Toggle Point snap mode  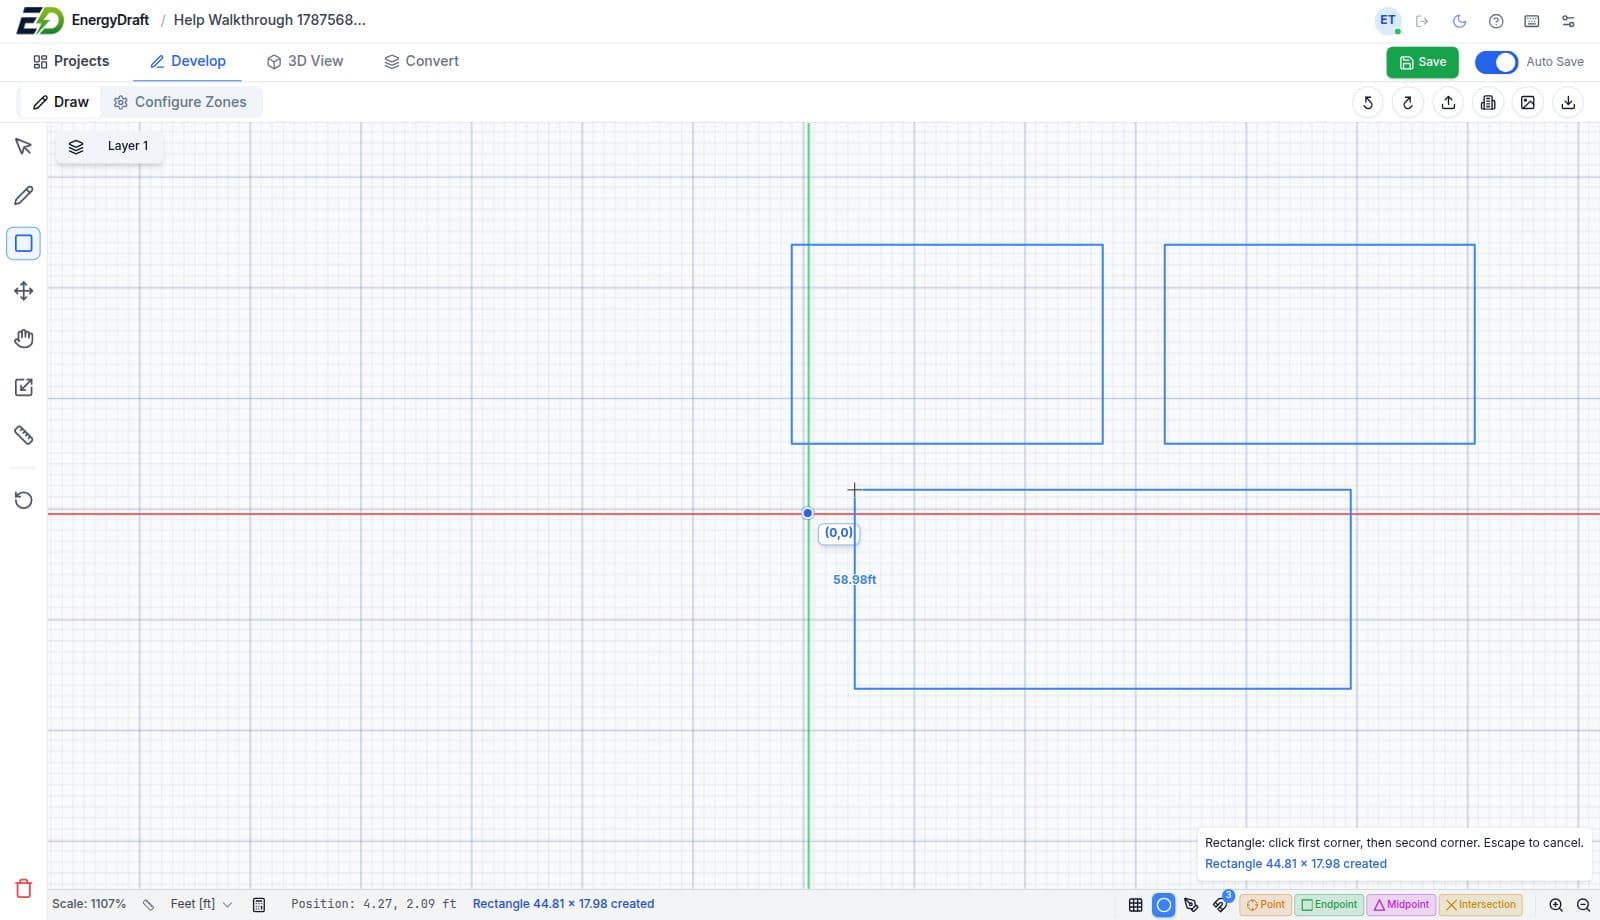1265,905
